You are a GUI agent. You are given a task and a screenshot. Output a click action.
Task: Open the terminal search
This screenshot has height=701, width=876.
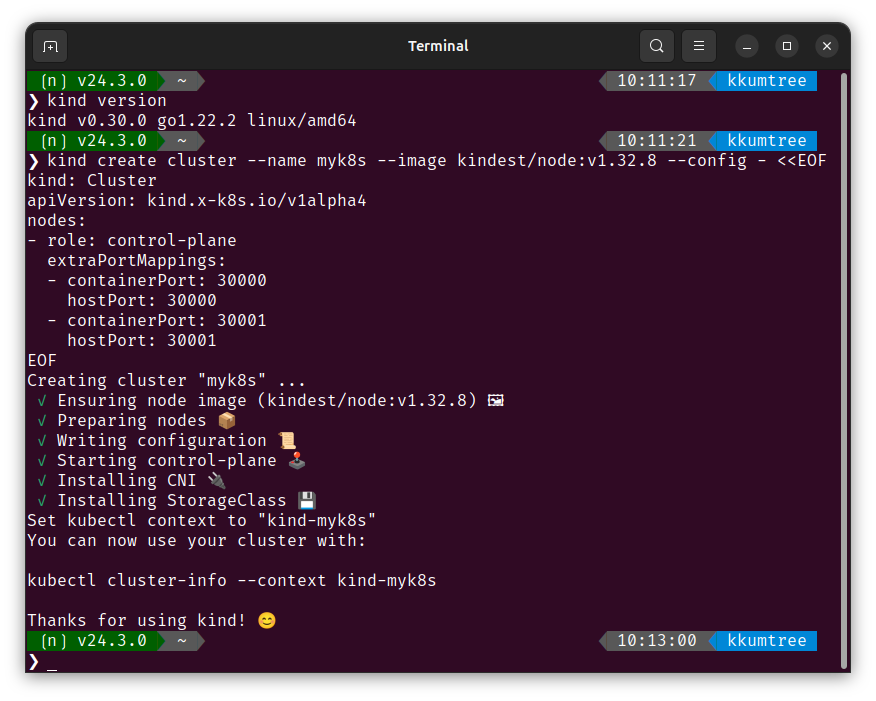coord(656,46)
